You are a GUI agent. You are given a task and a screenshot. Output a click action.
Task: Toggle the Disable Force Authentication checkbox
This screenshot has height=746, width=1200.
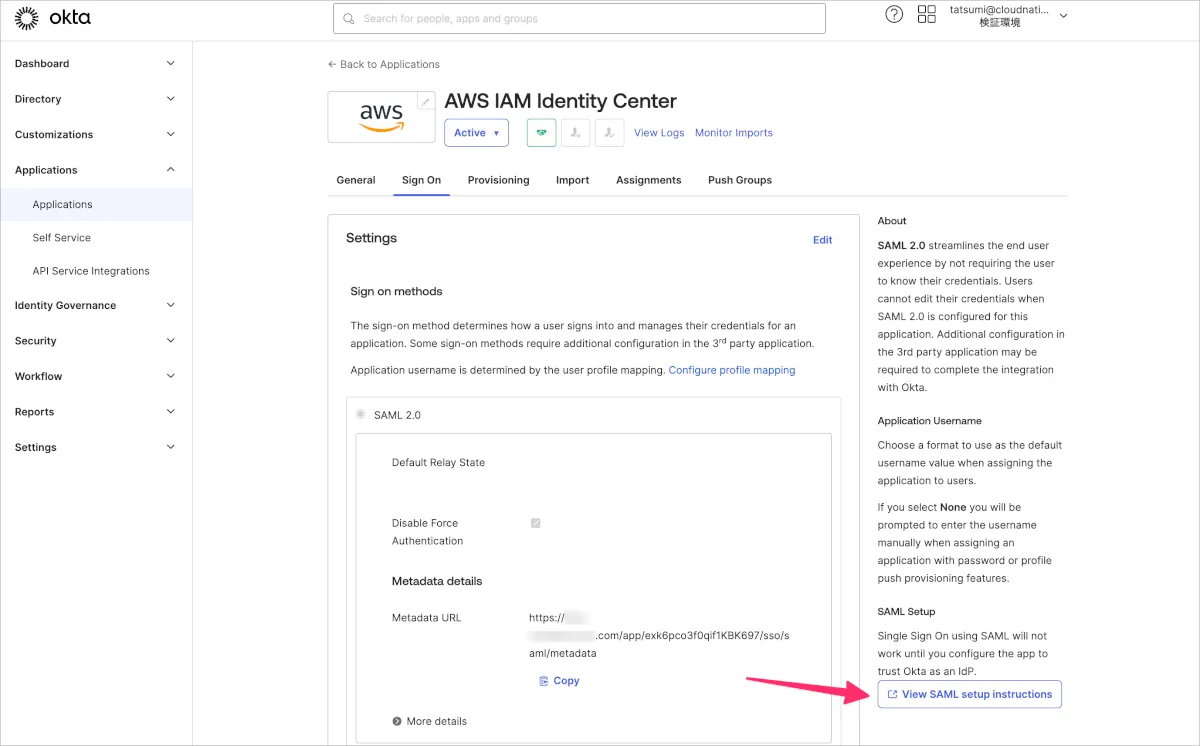(535, 523)
